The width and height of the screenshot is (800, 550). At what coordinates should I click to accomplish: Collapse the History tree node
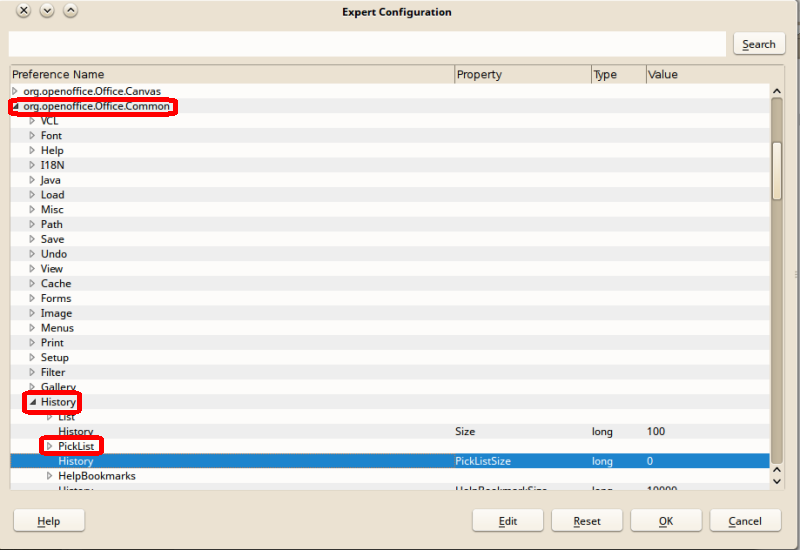coord(33,402)
